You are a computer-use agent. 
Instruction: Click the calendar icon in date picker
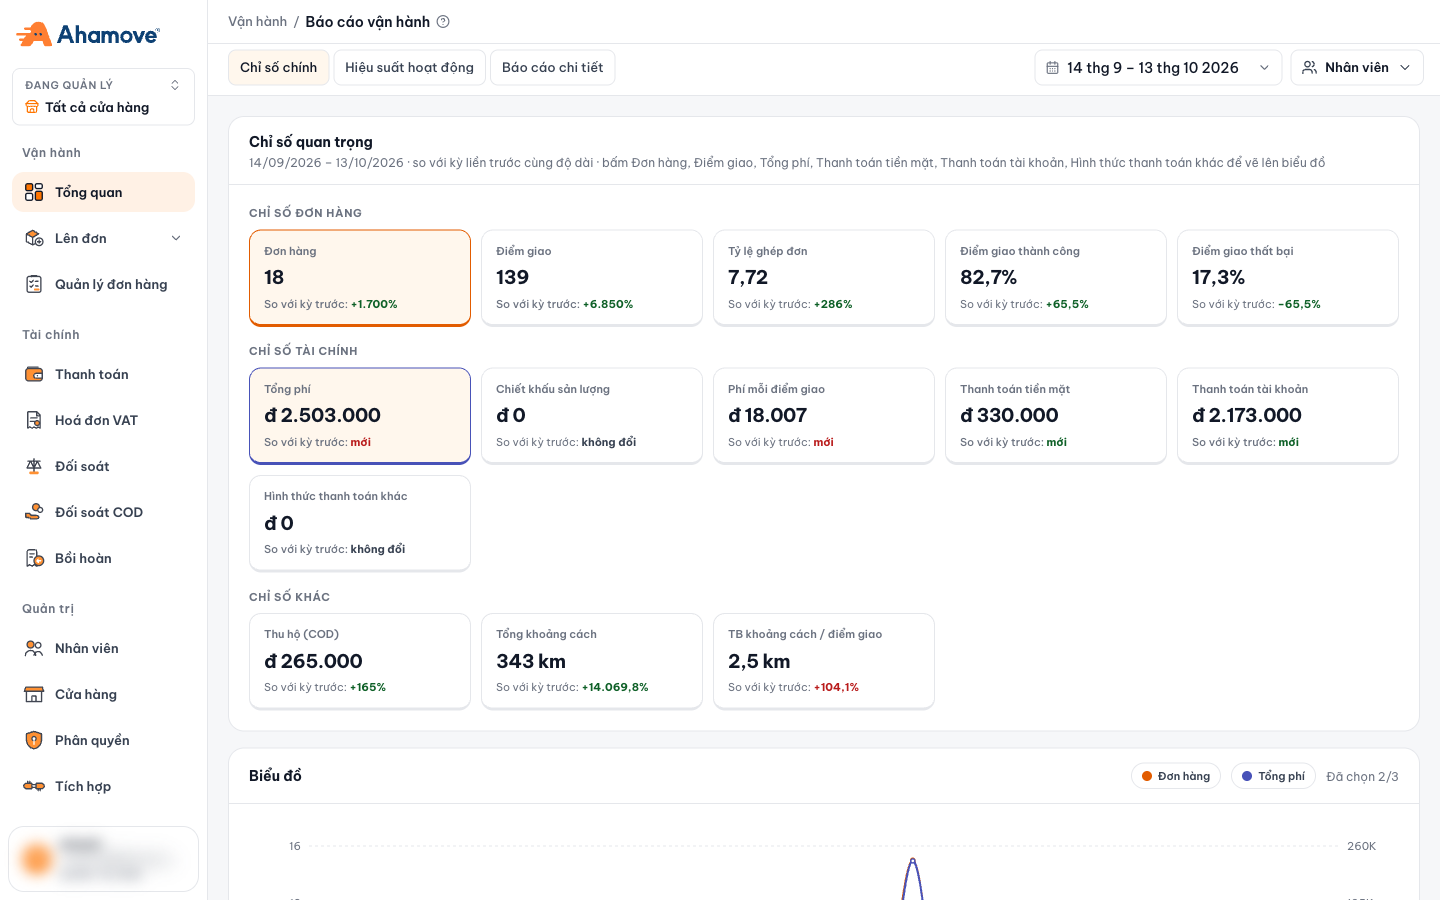click(x=1052, y=68)
